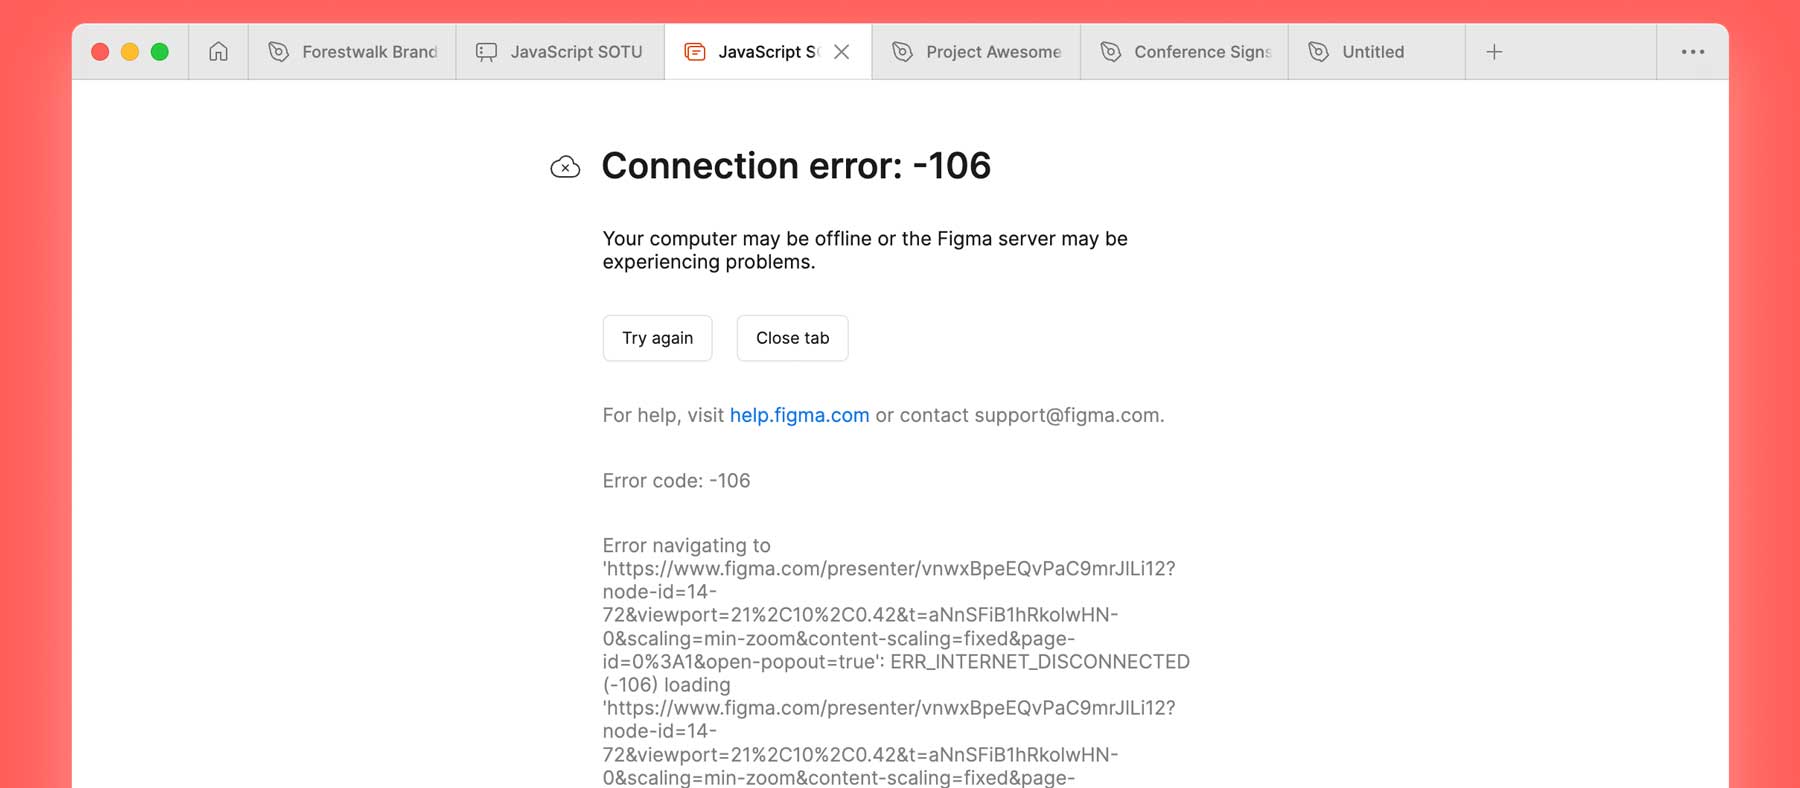Maximize the window with the green button
This screenshot has width=1800, height=788.
160,52
